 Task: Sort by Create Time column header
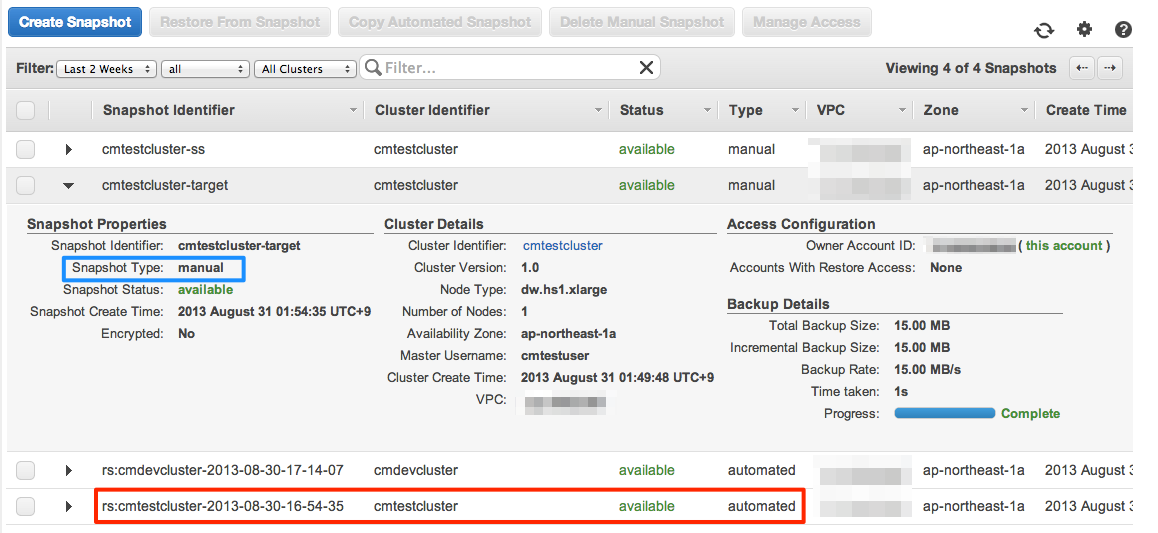1086,110
